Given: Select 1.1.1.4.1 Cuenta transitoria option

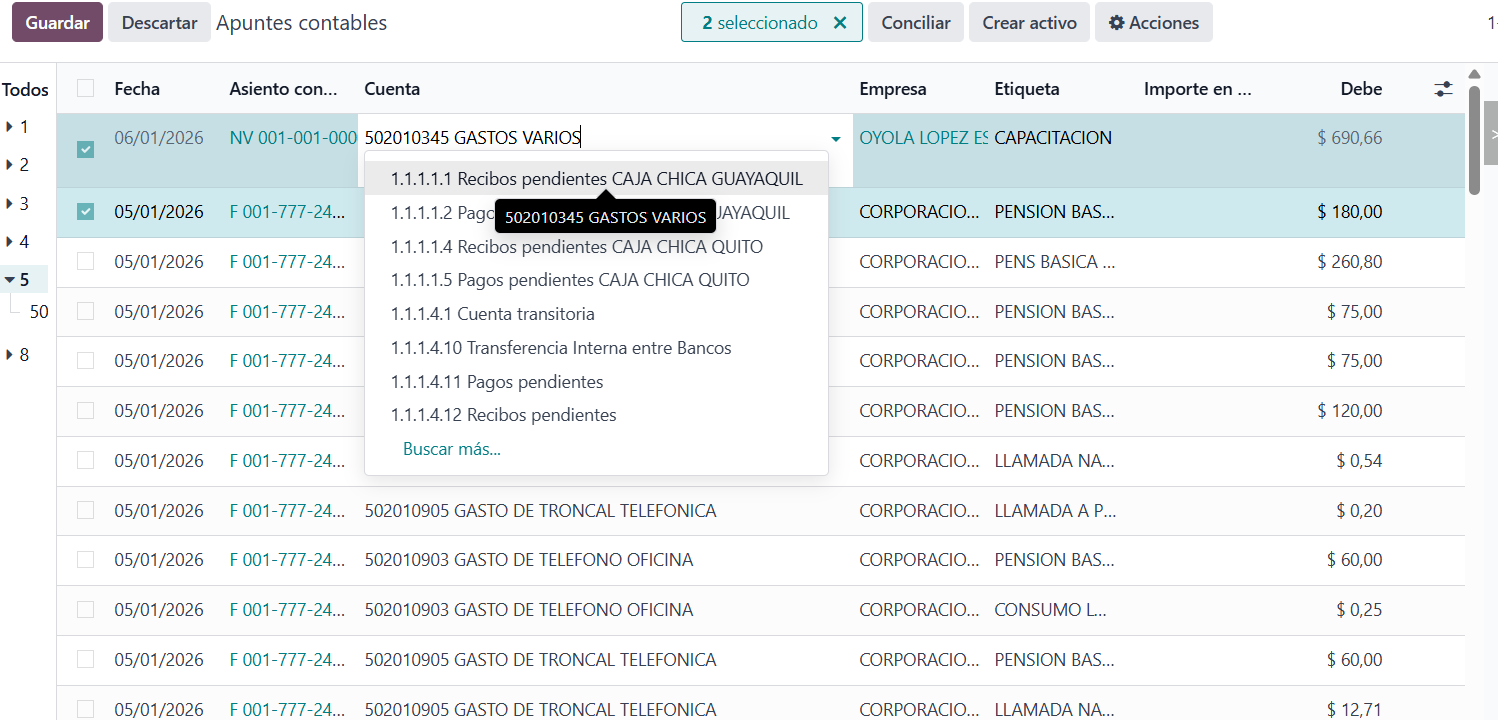Looking at the screenshot, I should point(492,314).
